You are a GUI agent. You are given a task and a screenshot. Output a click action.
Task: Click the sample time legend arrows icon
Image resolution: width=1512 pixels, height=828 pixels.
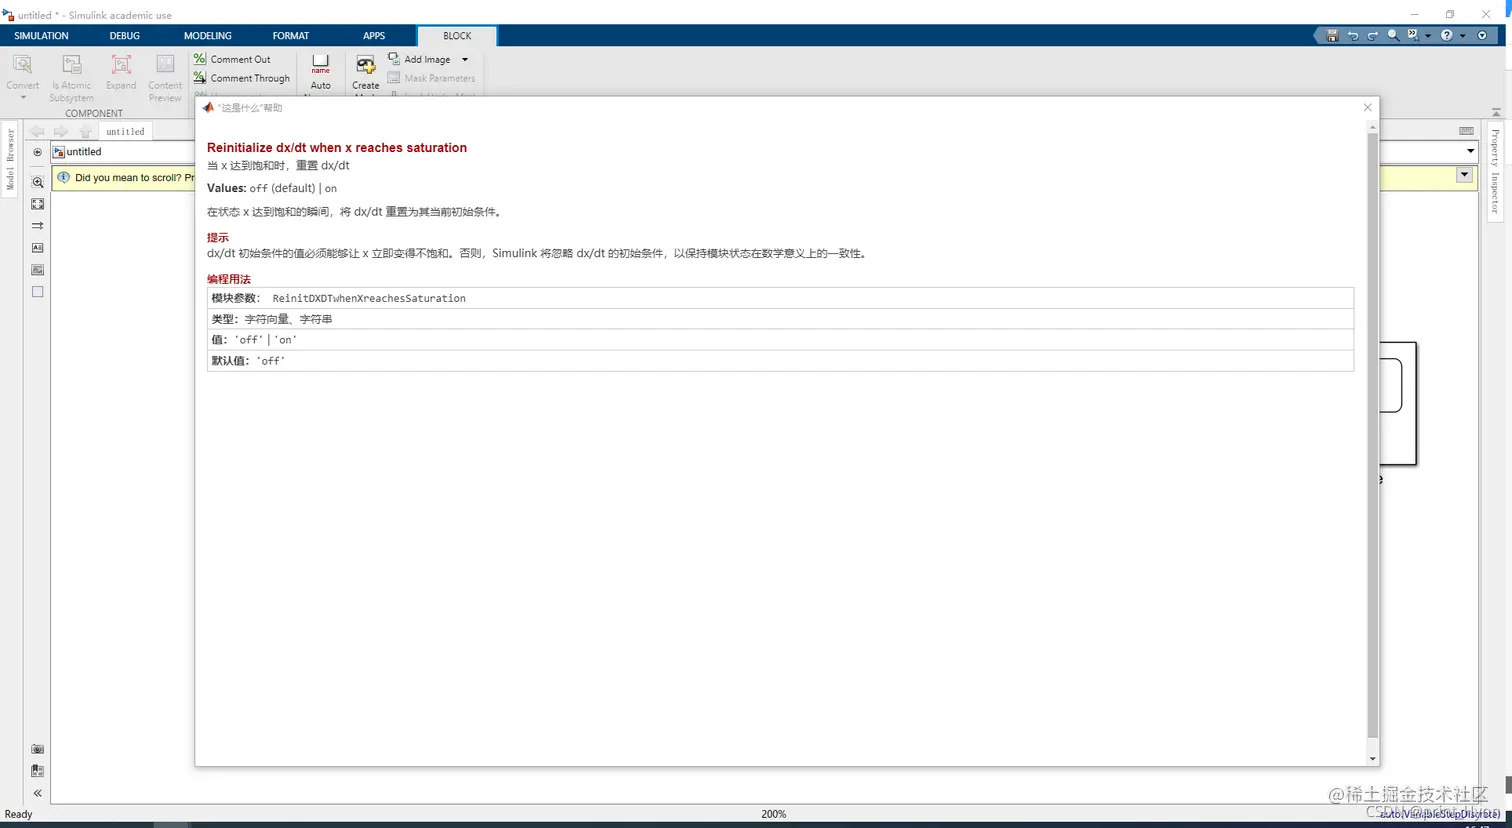[x=37, y=226]
